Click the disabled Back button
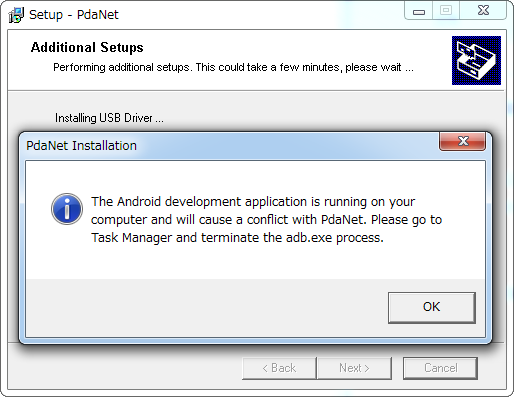Viewport: 514px width, 397px height. [279, 368]
